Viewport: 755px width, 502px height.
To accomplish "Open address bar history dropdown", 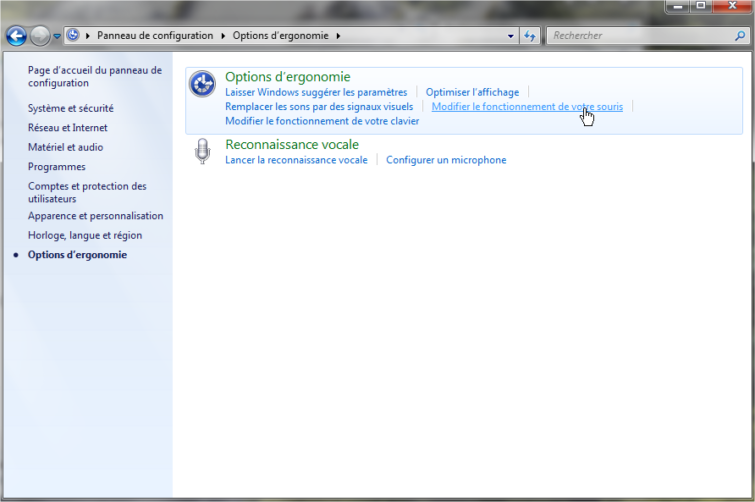I will [x=510, y=36].
